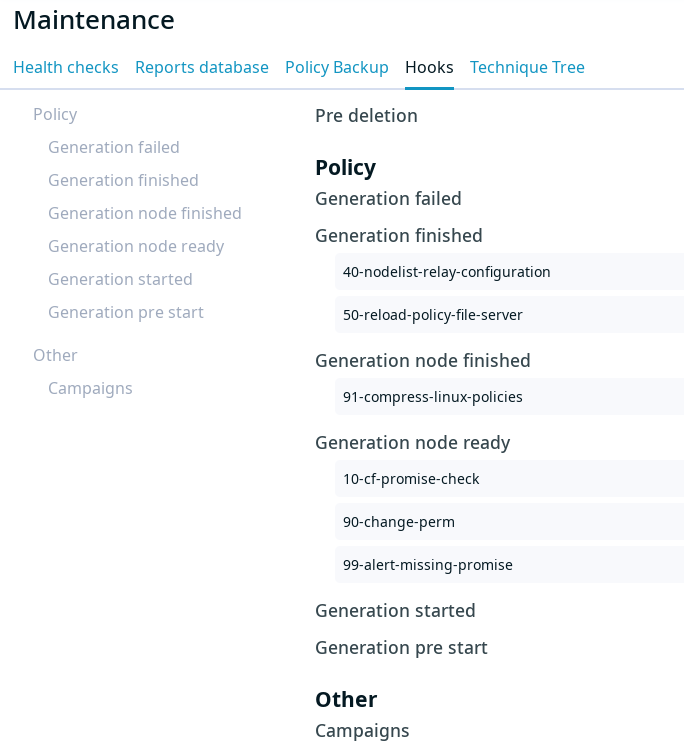The image size is (684, 753).
Task: Click Generation finished in sidebar navigation
Action: (123, 180)
